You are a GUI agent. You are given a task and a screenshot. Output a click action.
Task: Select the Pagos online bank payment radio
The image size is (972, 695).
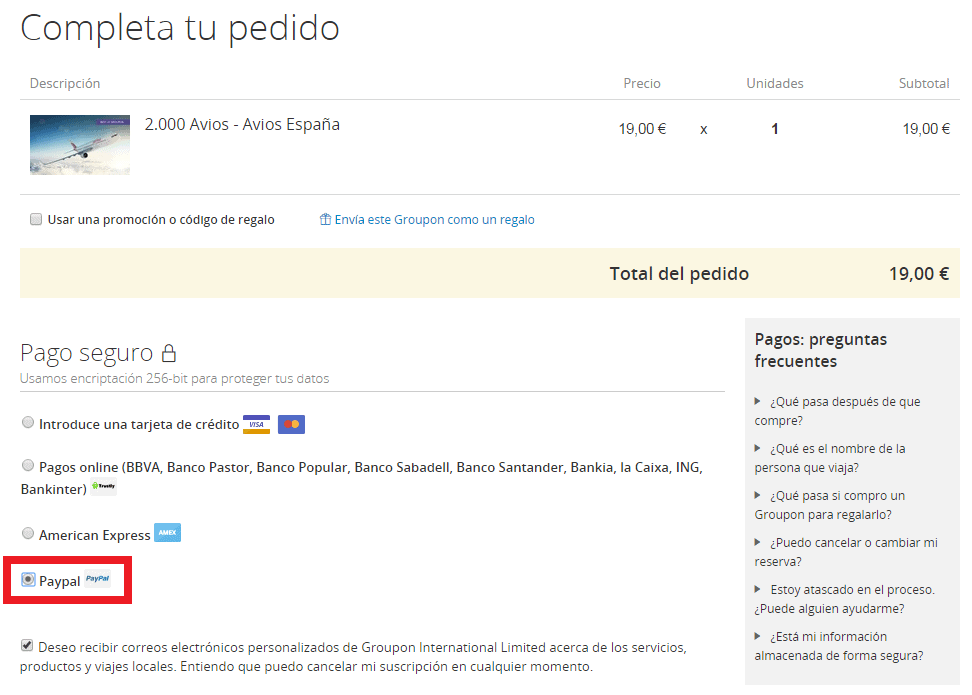coord(28,465)
